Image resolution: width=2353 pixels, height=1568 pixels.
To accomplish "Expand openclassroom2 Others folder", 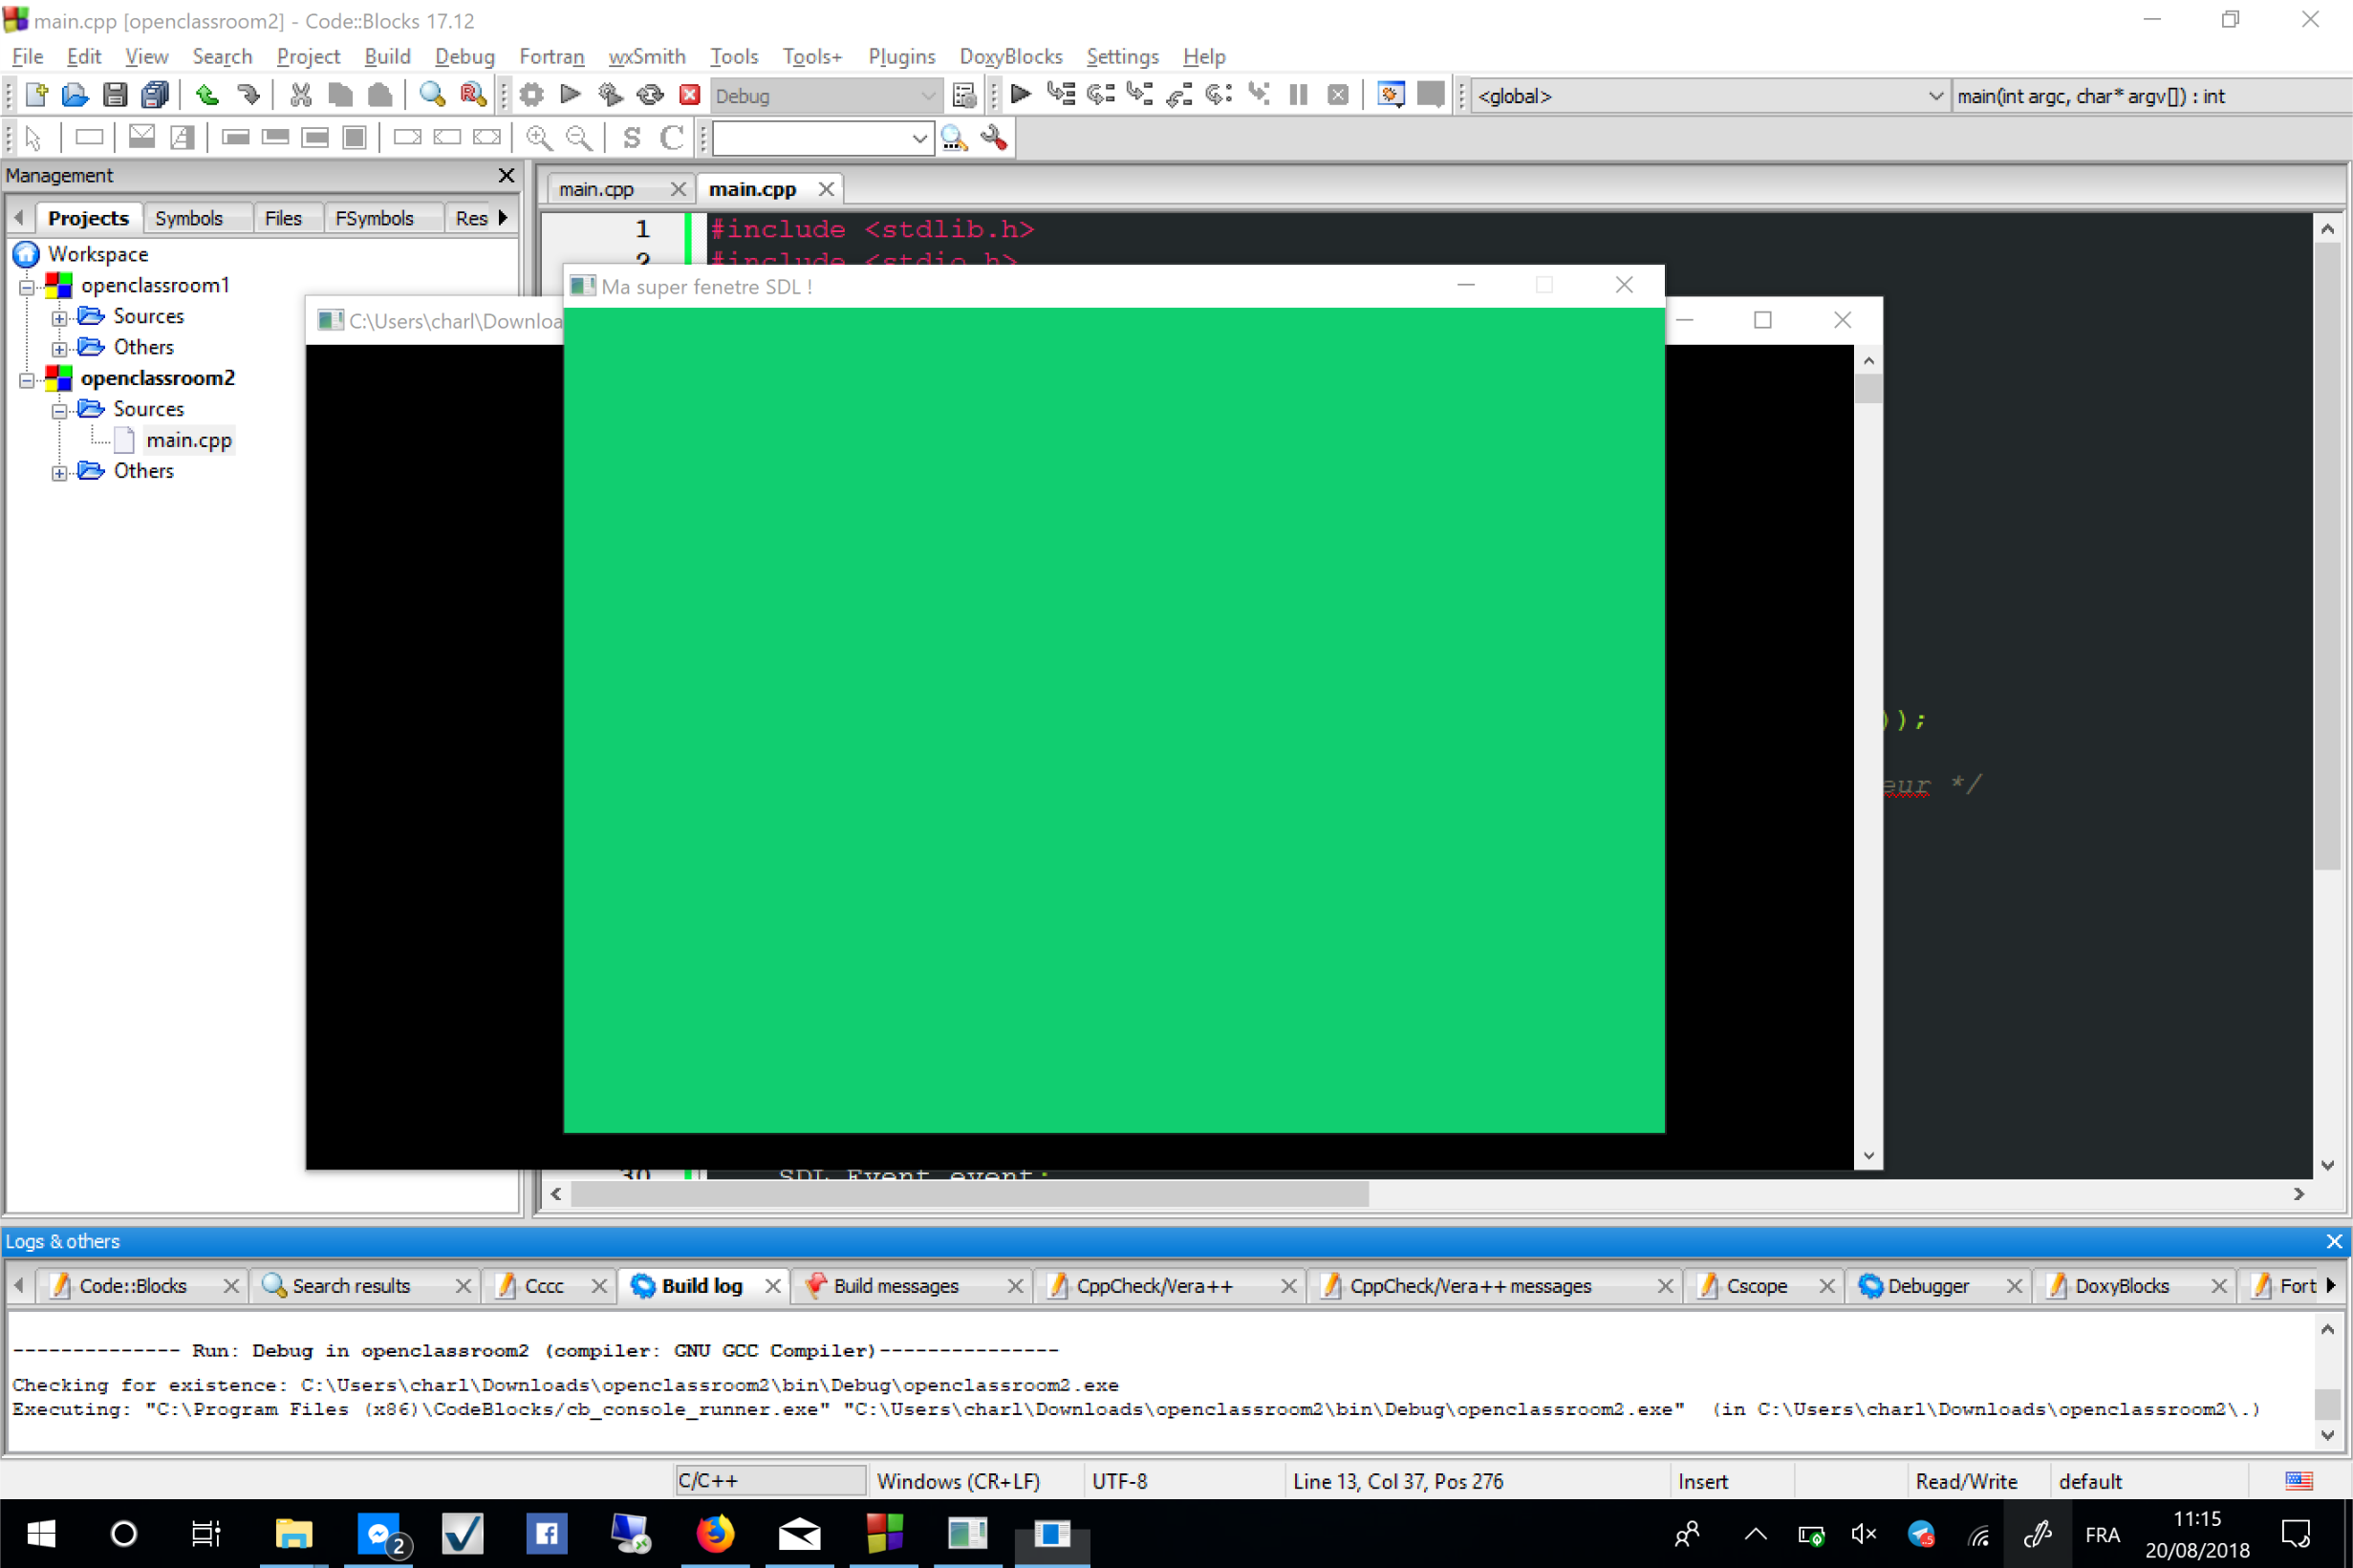I will click(x=60, y=473).
